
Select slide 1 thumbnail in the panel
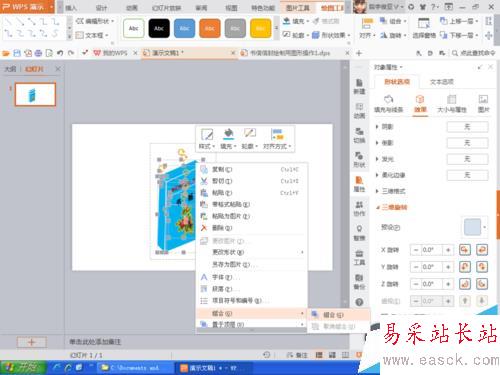[x=35, y=95]
